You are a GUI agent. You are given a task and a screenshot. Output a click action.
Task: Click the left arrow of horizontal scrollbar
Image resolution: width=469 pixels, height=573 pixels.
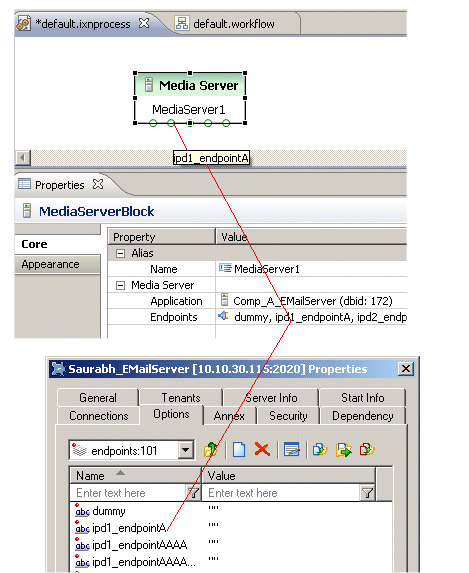point(23,158)
